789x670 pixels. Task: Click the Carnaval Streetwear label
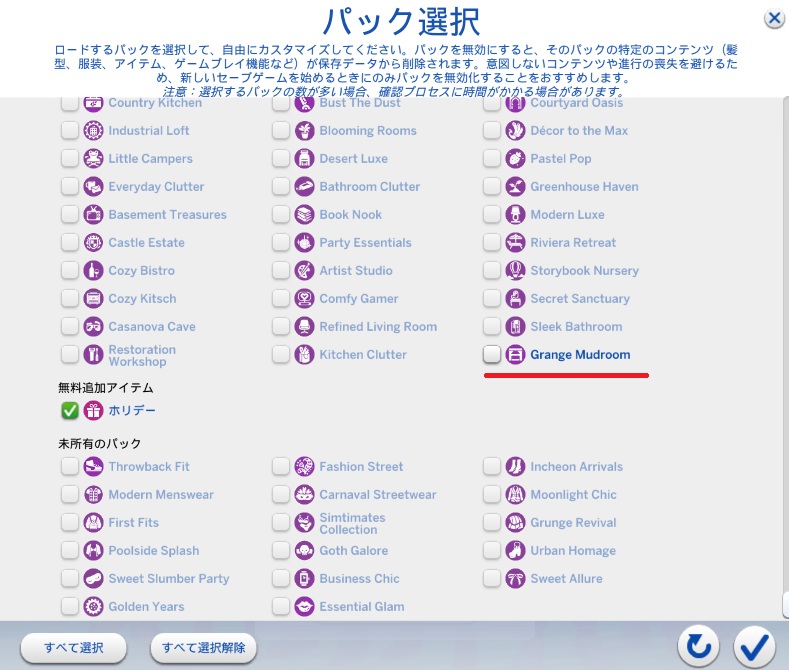click(378, 494)
